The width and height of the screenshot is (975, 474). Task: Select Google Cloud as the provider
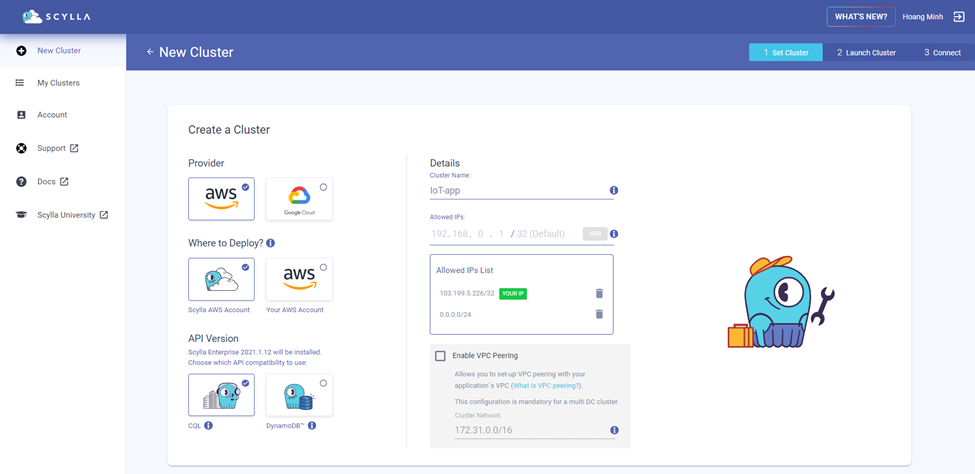click(299, 199)
